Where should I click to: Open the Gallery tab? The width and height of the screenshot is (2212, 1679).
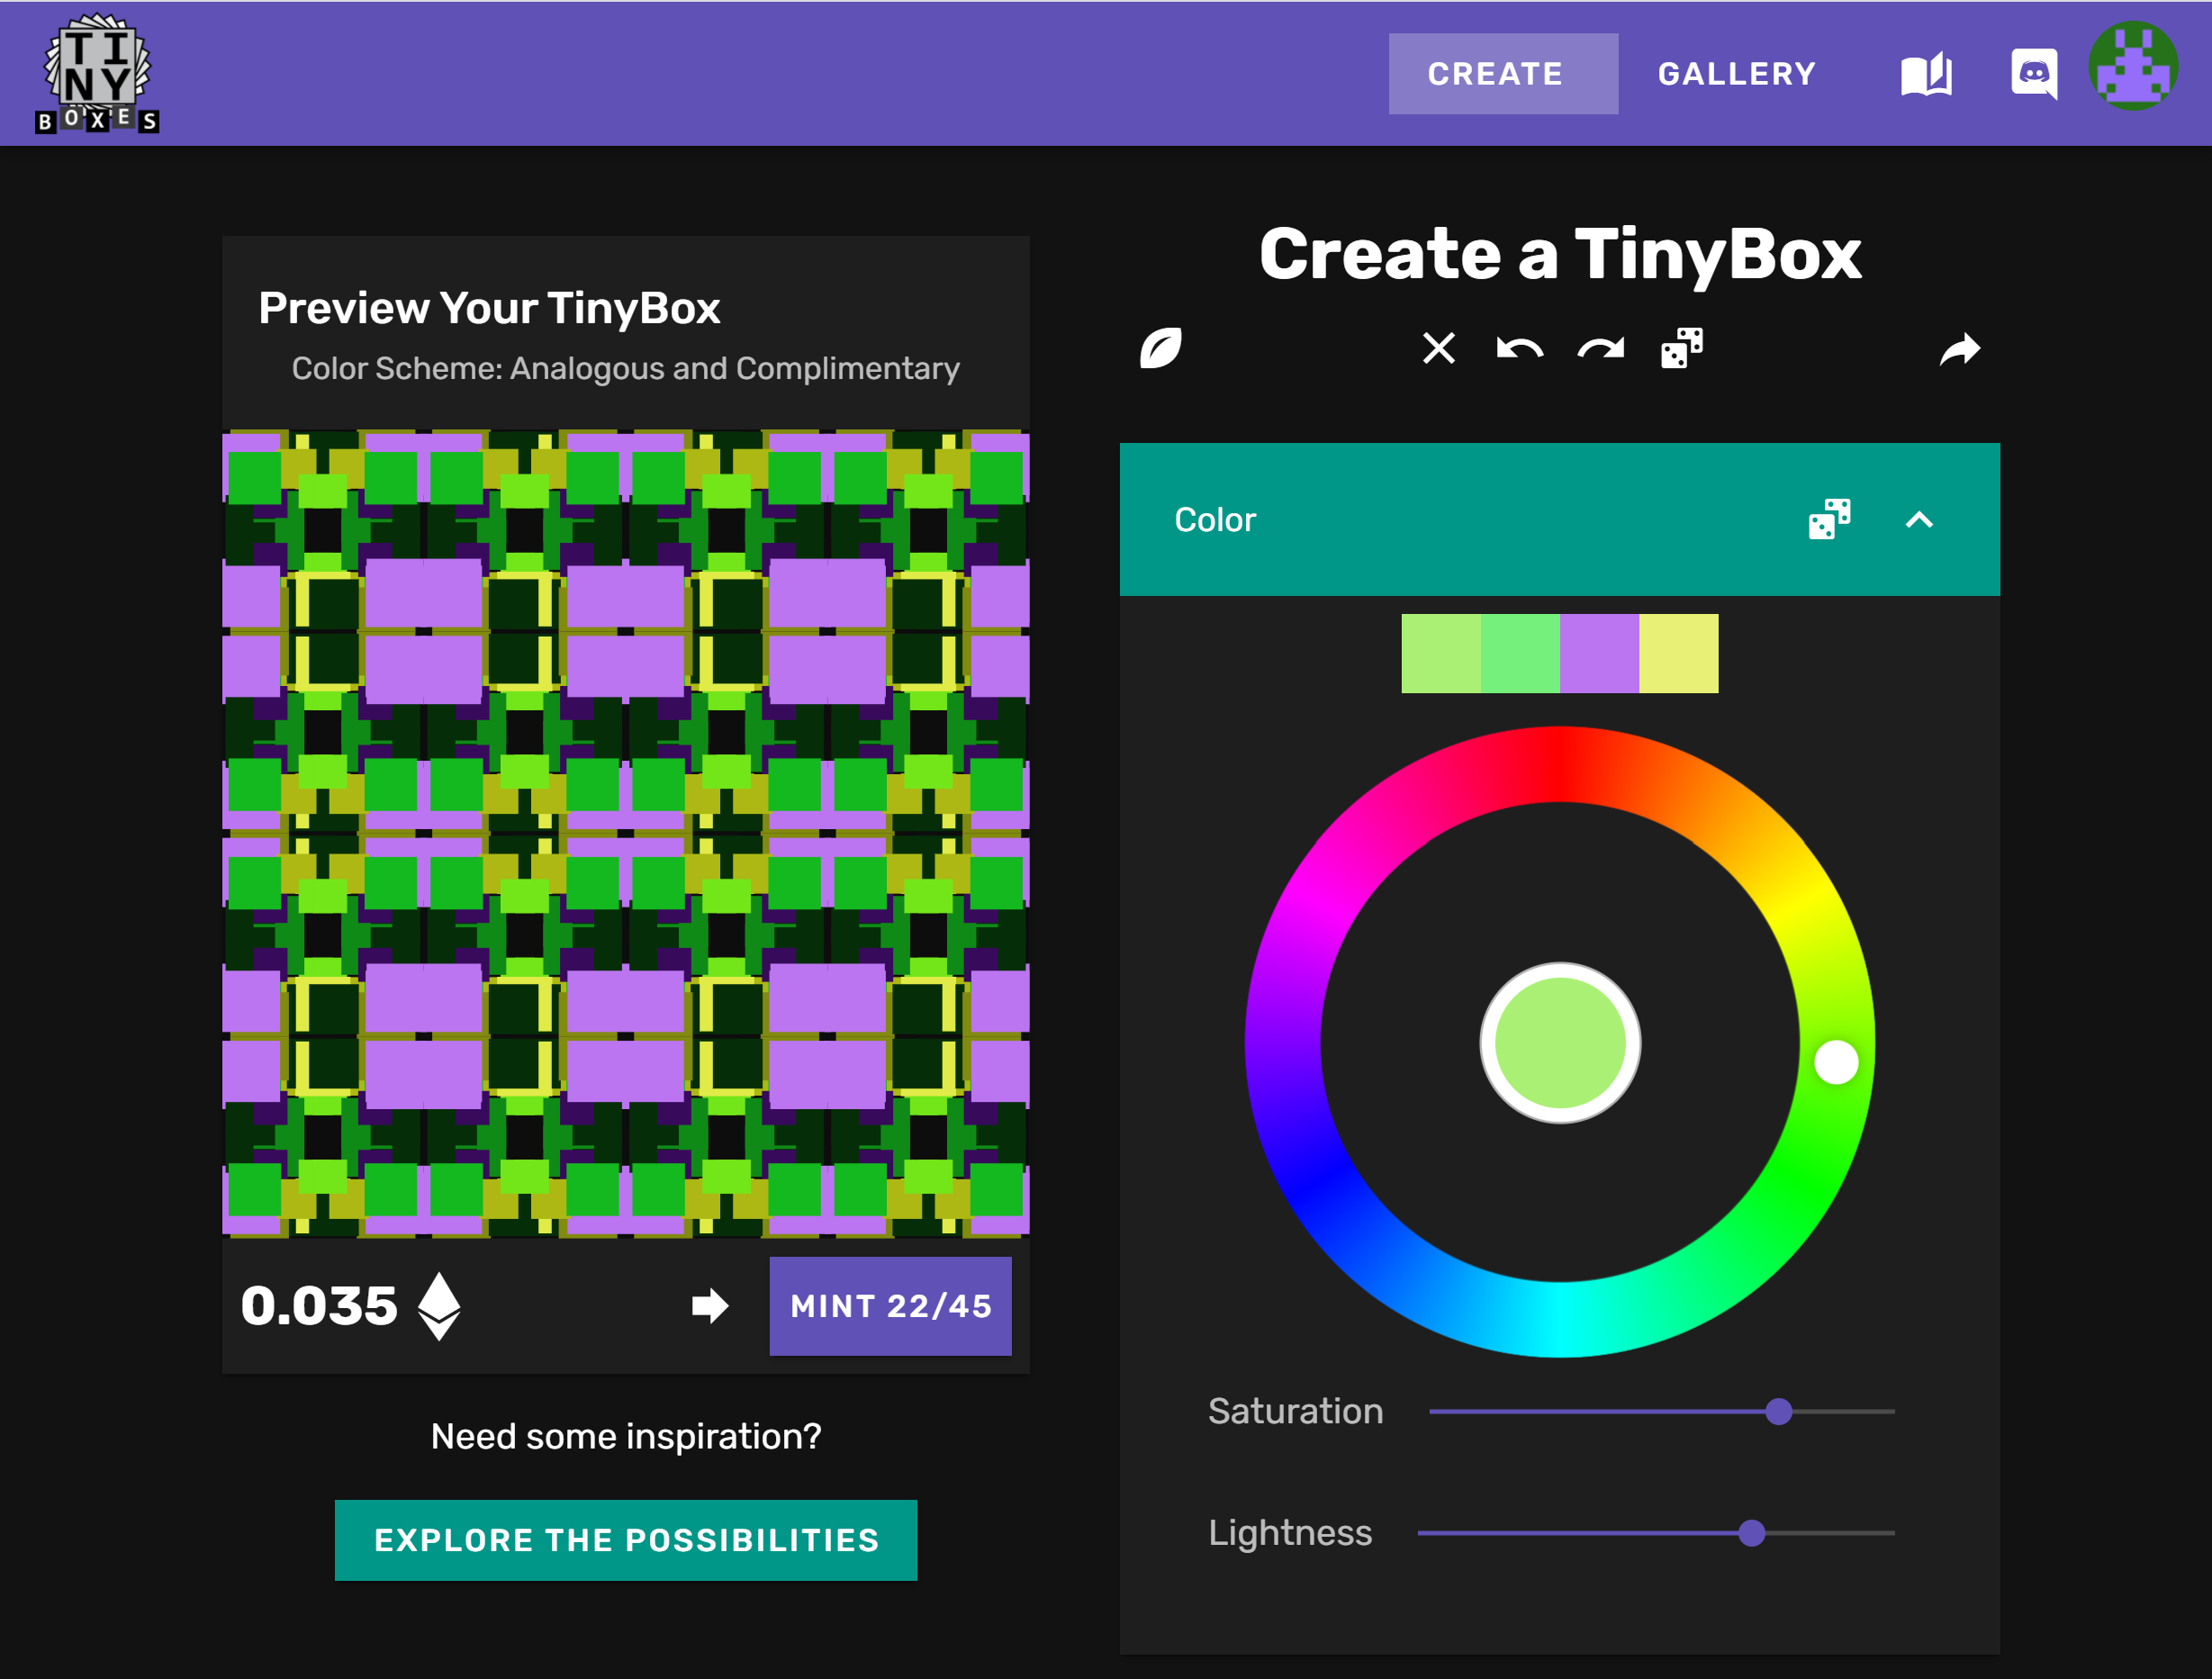pyautogui.click(x=1736, y=74)
